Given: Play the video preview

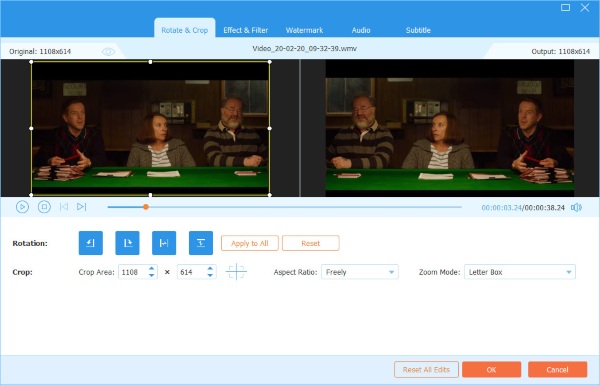Looking at the screenshot, I should tap(22, 207).
